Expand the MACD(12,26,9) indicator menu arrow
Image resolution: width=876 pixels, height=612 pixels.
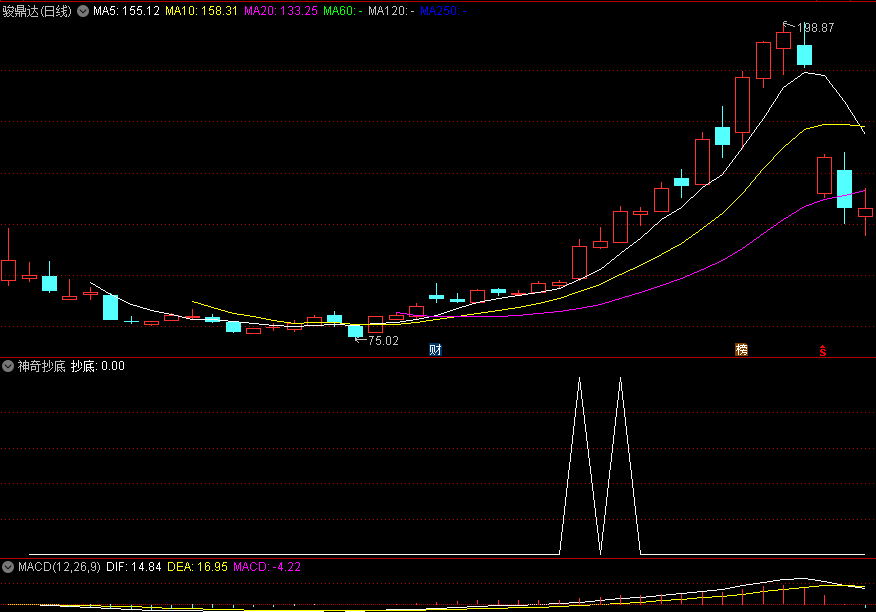[8, 567]
